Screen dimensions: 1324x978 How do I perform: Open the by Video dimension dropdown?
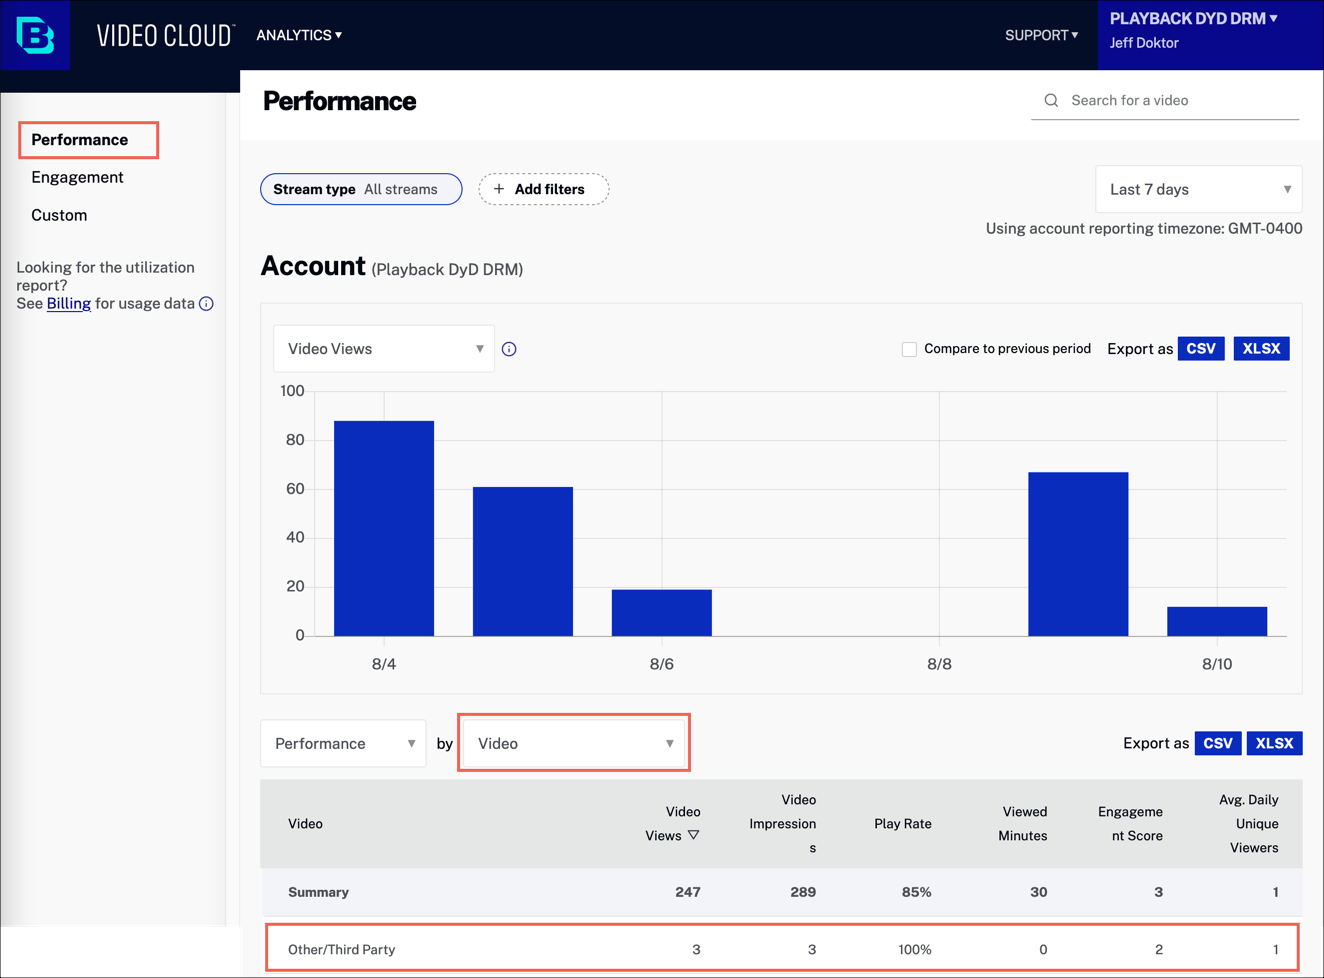pos(574,743)
